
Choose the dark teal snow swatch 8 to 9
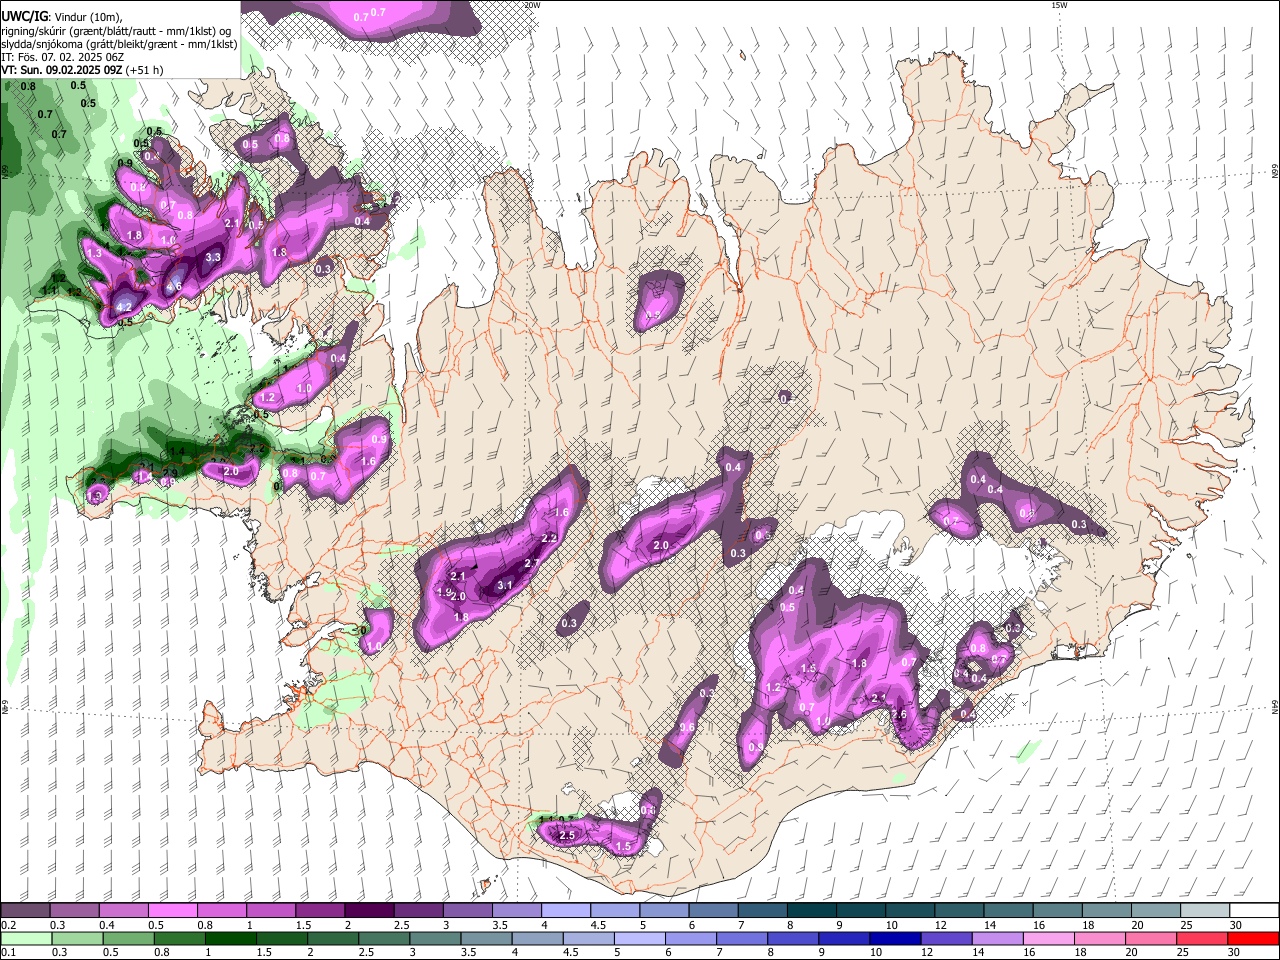click(x=810, y=911)
